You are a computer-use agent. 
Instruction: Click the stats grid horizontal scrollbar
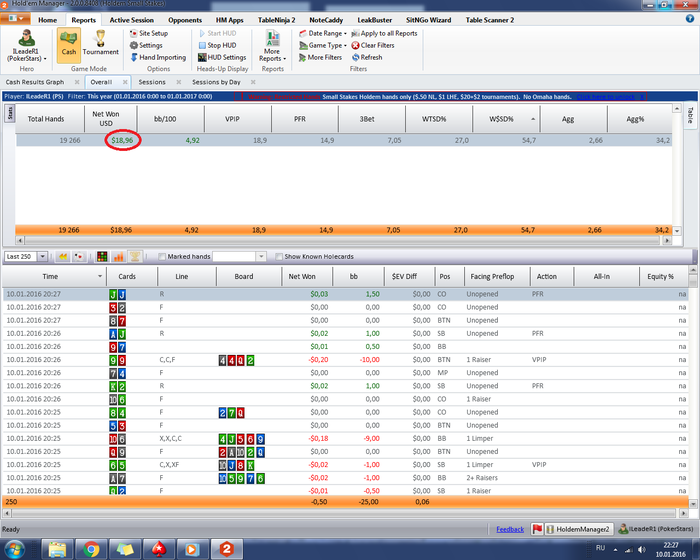[x=342, y=240]
